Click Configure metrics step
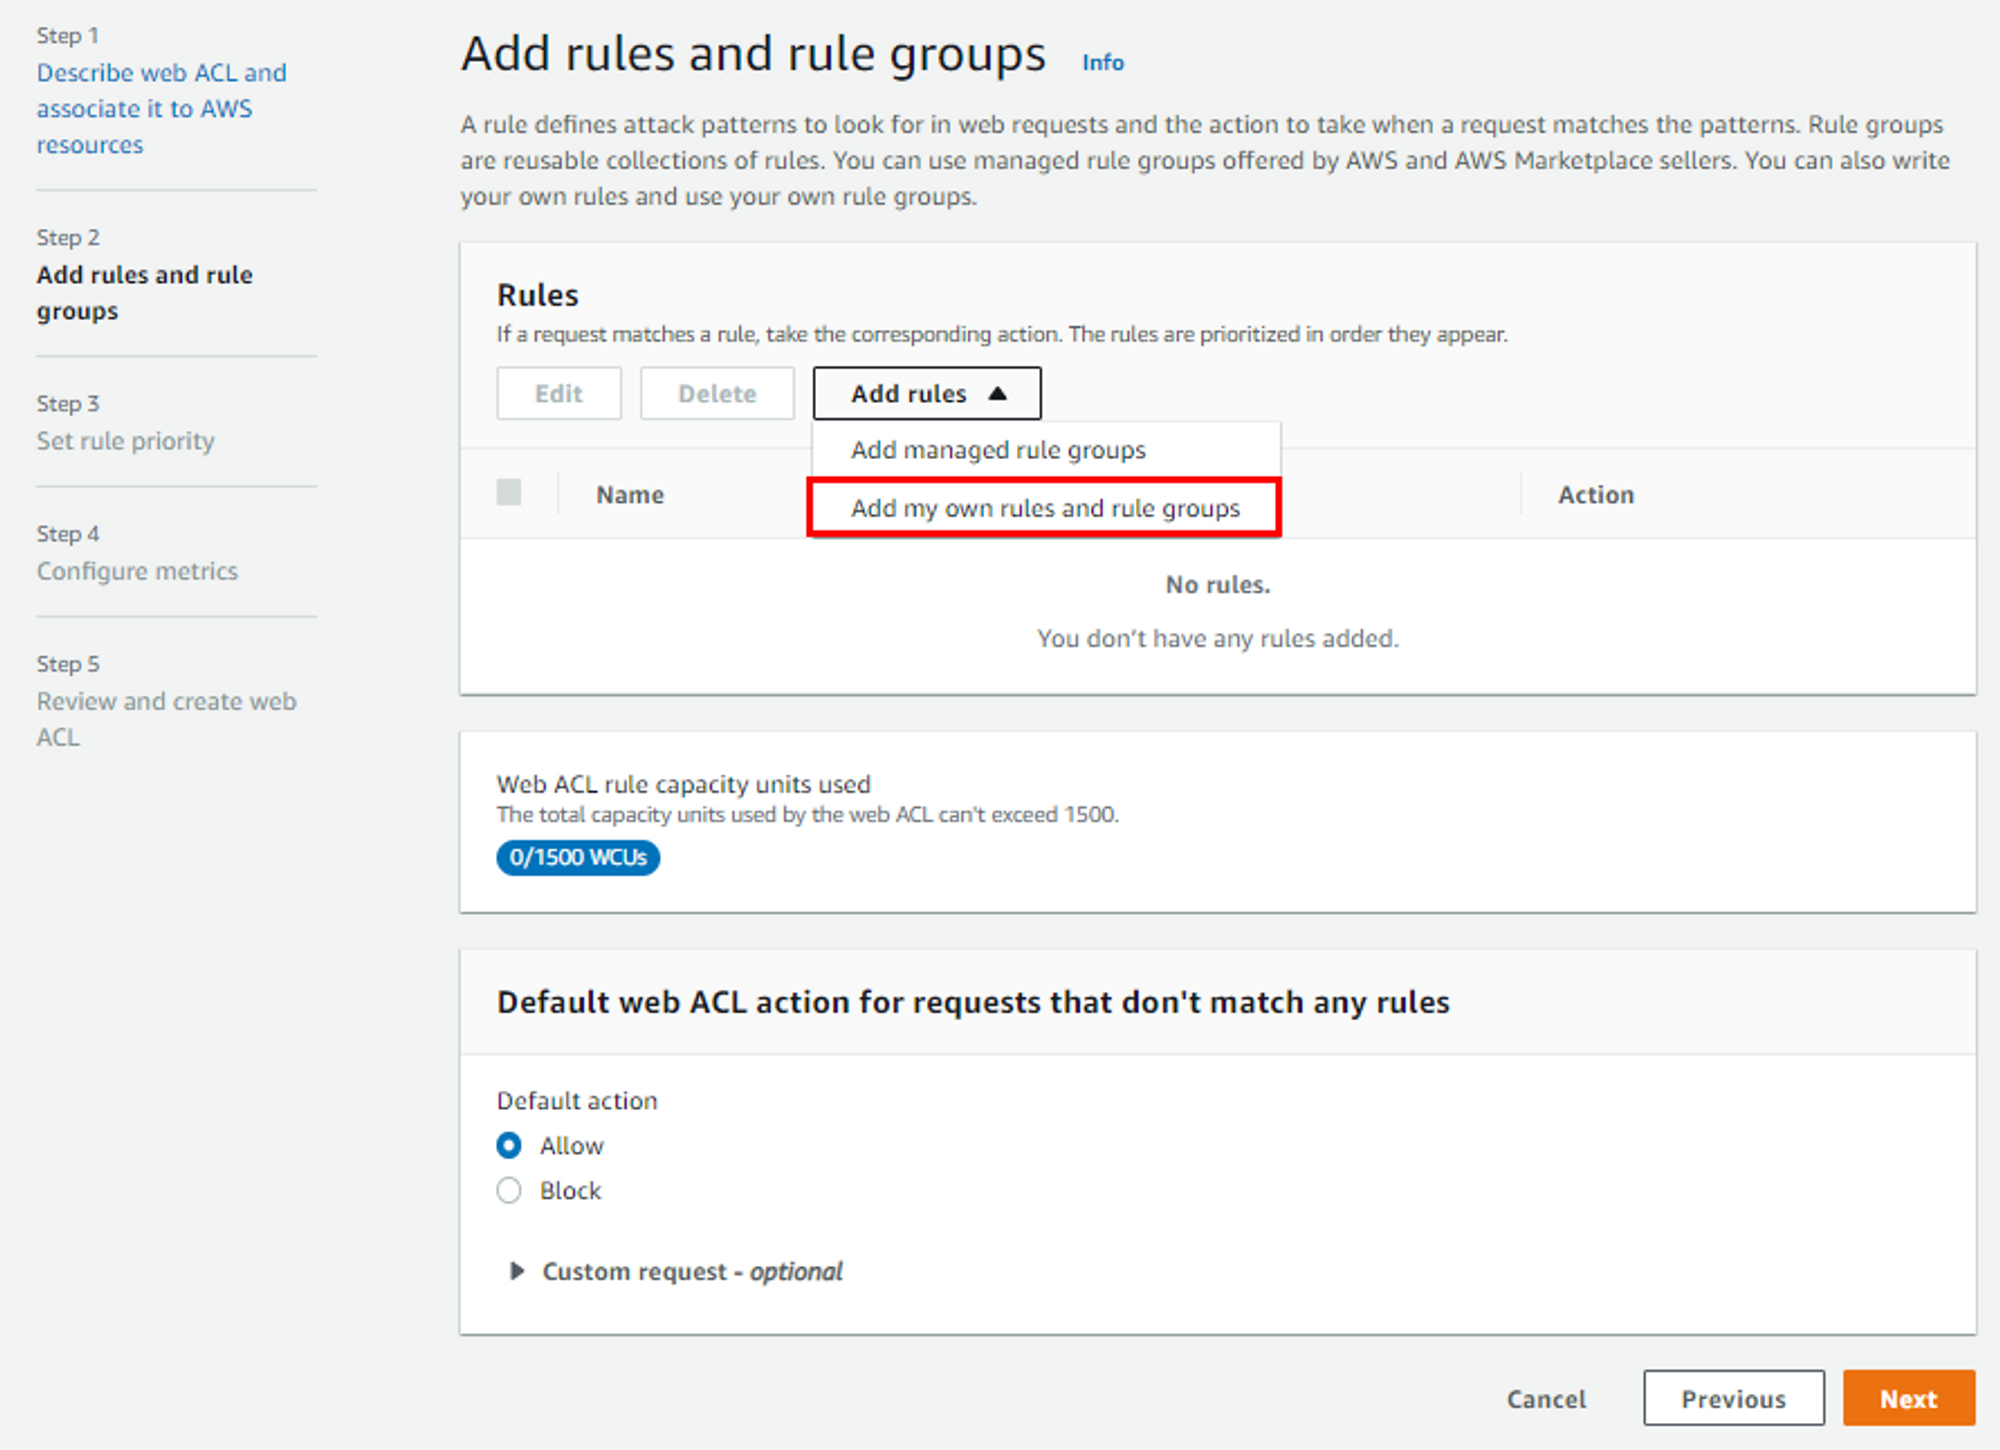Image resolution: width=2000 pixels, height=1450 pixels. coord(137,571)
